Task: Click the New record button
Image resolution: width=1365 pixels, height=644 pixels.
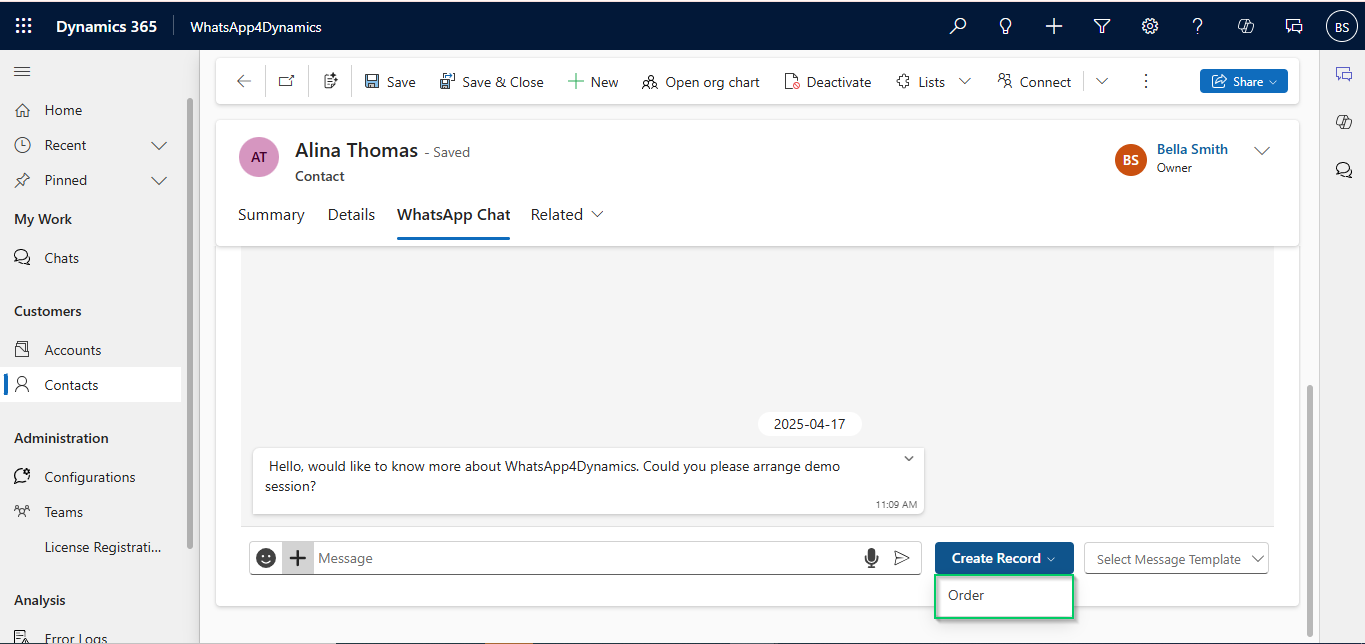Action: tap(593, 82)
